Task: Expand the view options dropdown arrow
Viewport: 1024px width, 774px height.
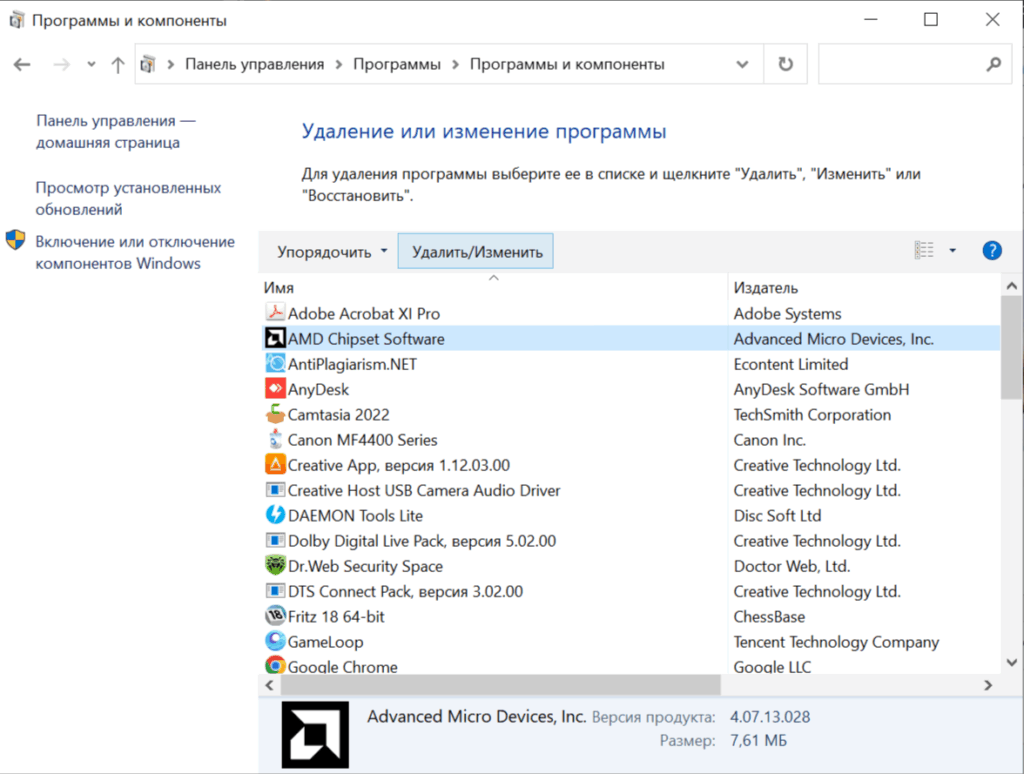Action: (x=952, y=251)
